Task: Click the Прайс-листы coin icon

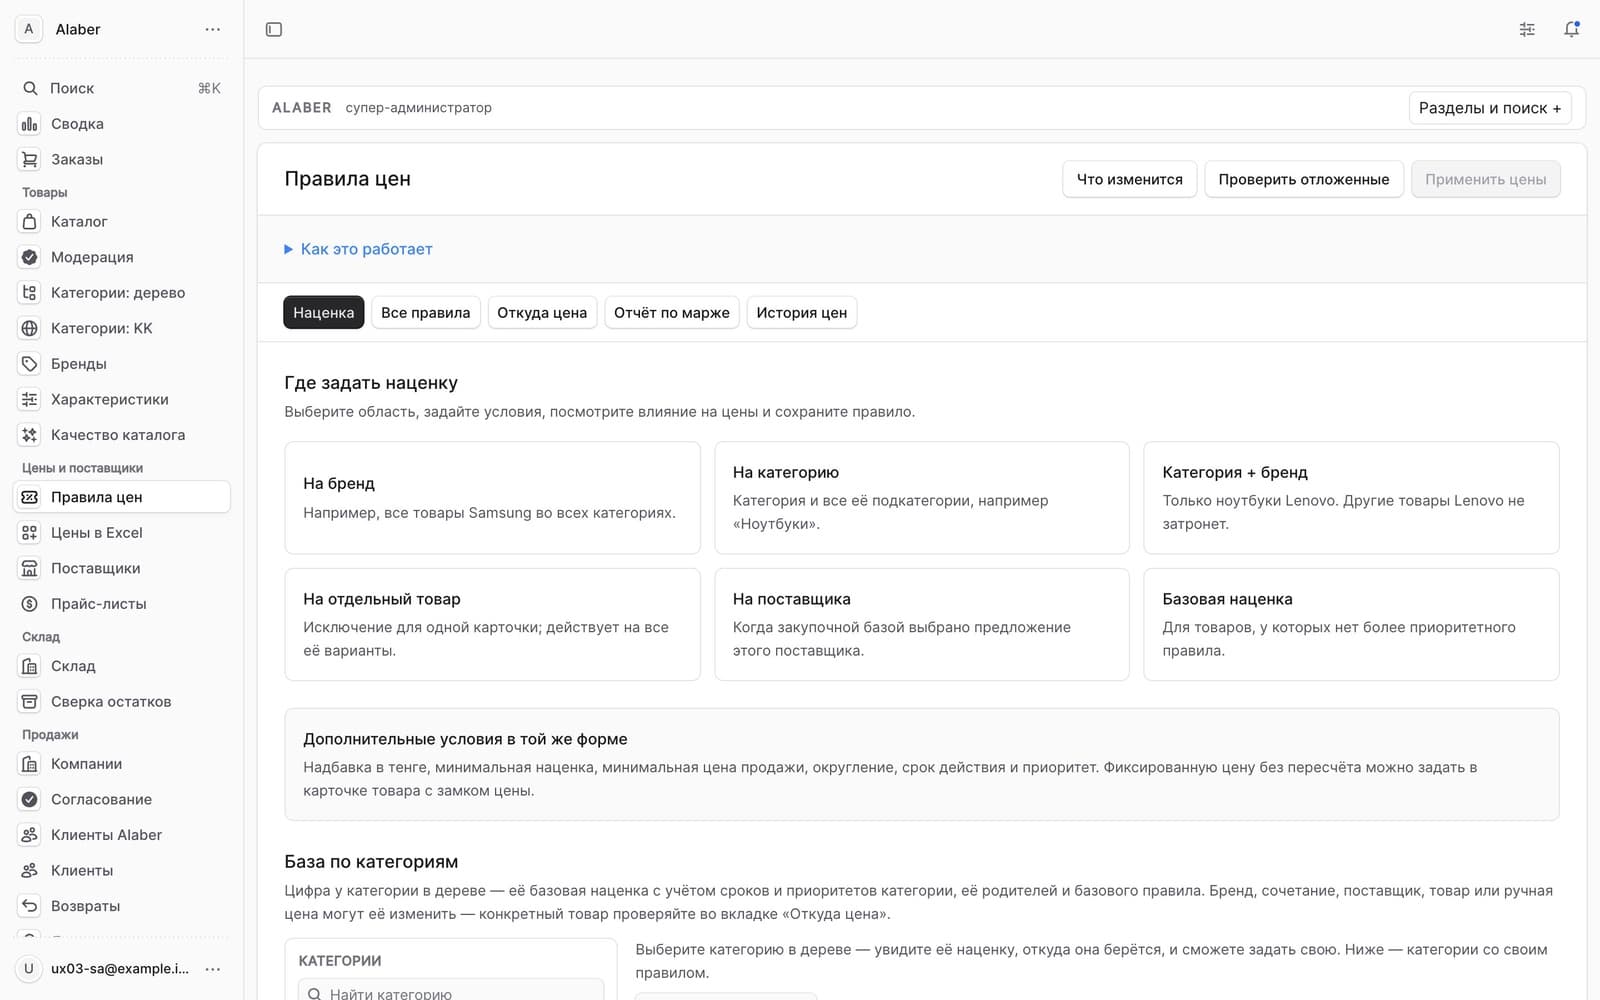Action: coord(30,603)
